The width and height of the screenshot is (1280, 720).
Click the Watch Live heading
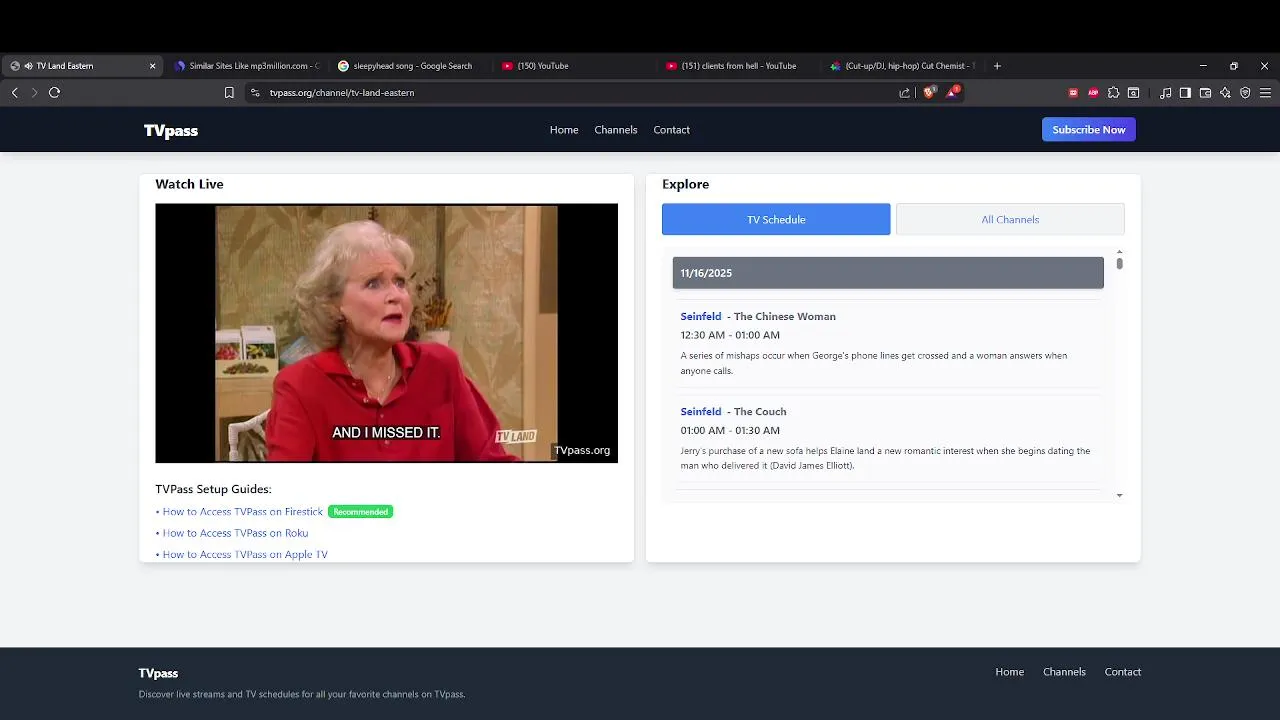pos(189,184)
